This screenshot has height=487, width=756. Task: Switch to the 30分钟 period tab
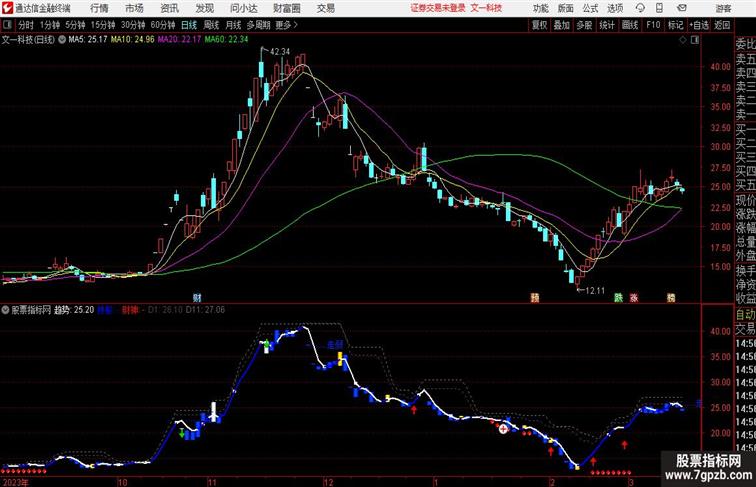[x=133, y=25]
